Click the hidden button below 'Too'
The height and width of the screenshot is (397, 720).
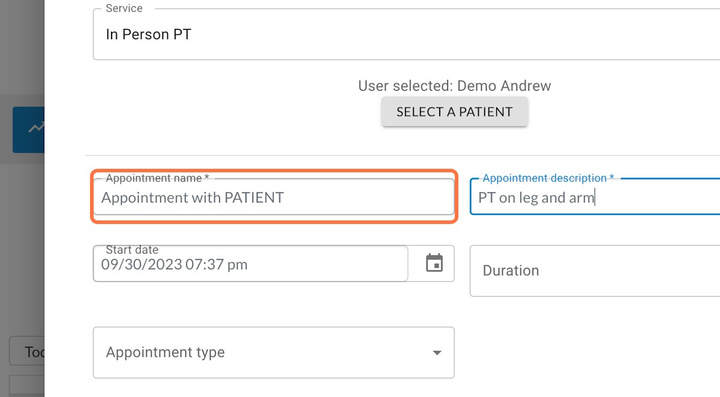coord(27,386)
